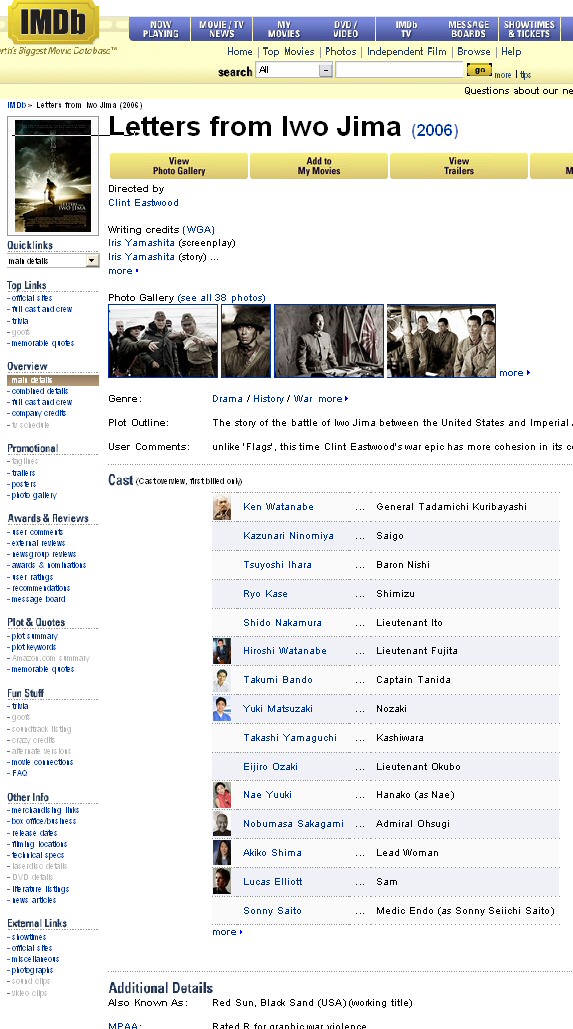This screenshot has width=573, height=1029.
Task: Click the View Trailers button
Action: [x=459, y=166]
